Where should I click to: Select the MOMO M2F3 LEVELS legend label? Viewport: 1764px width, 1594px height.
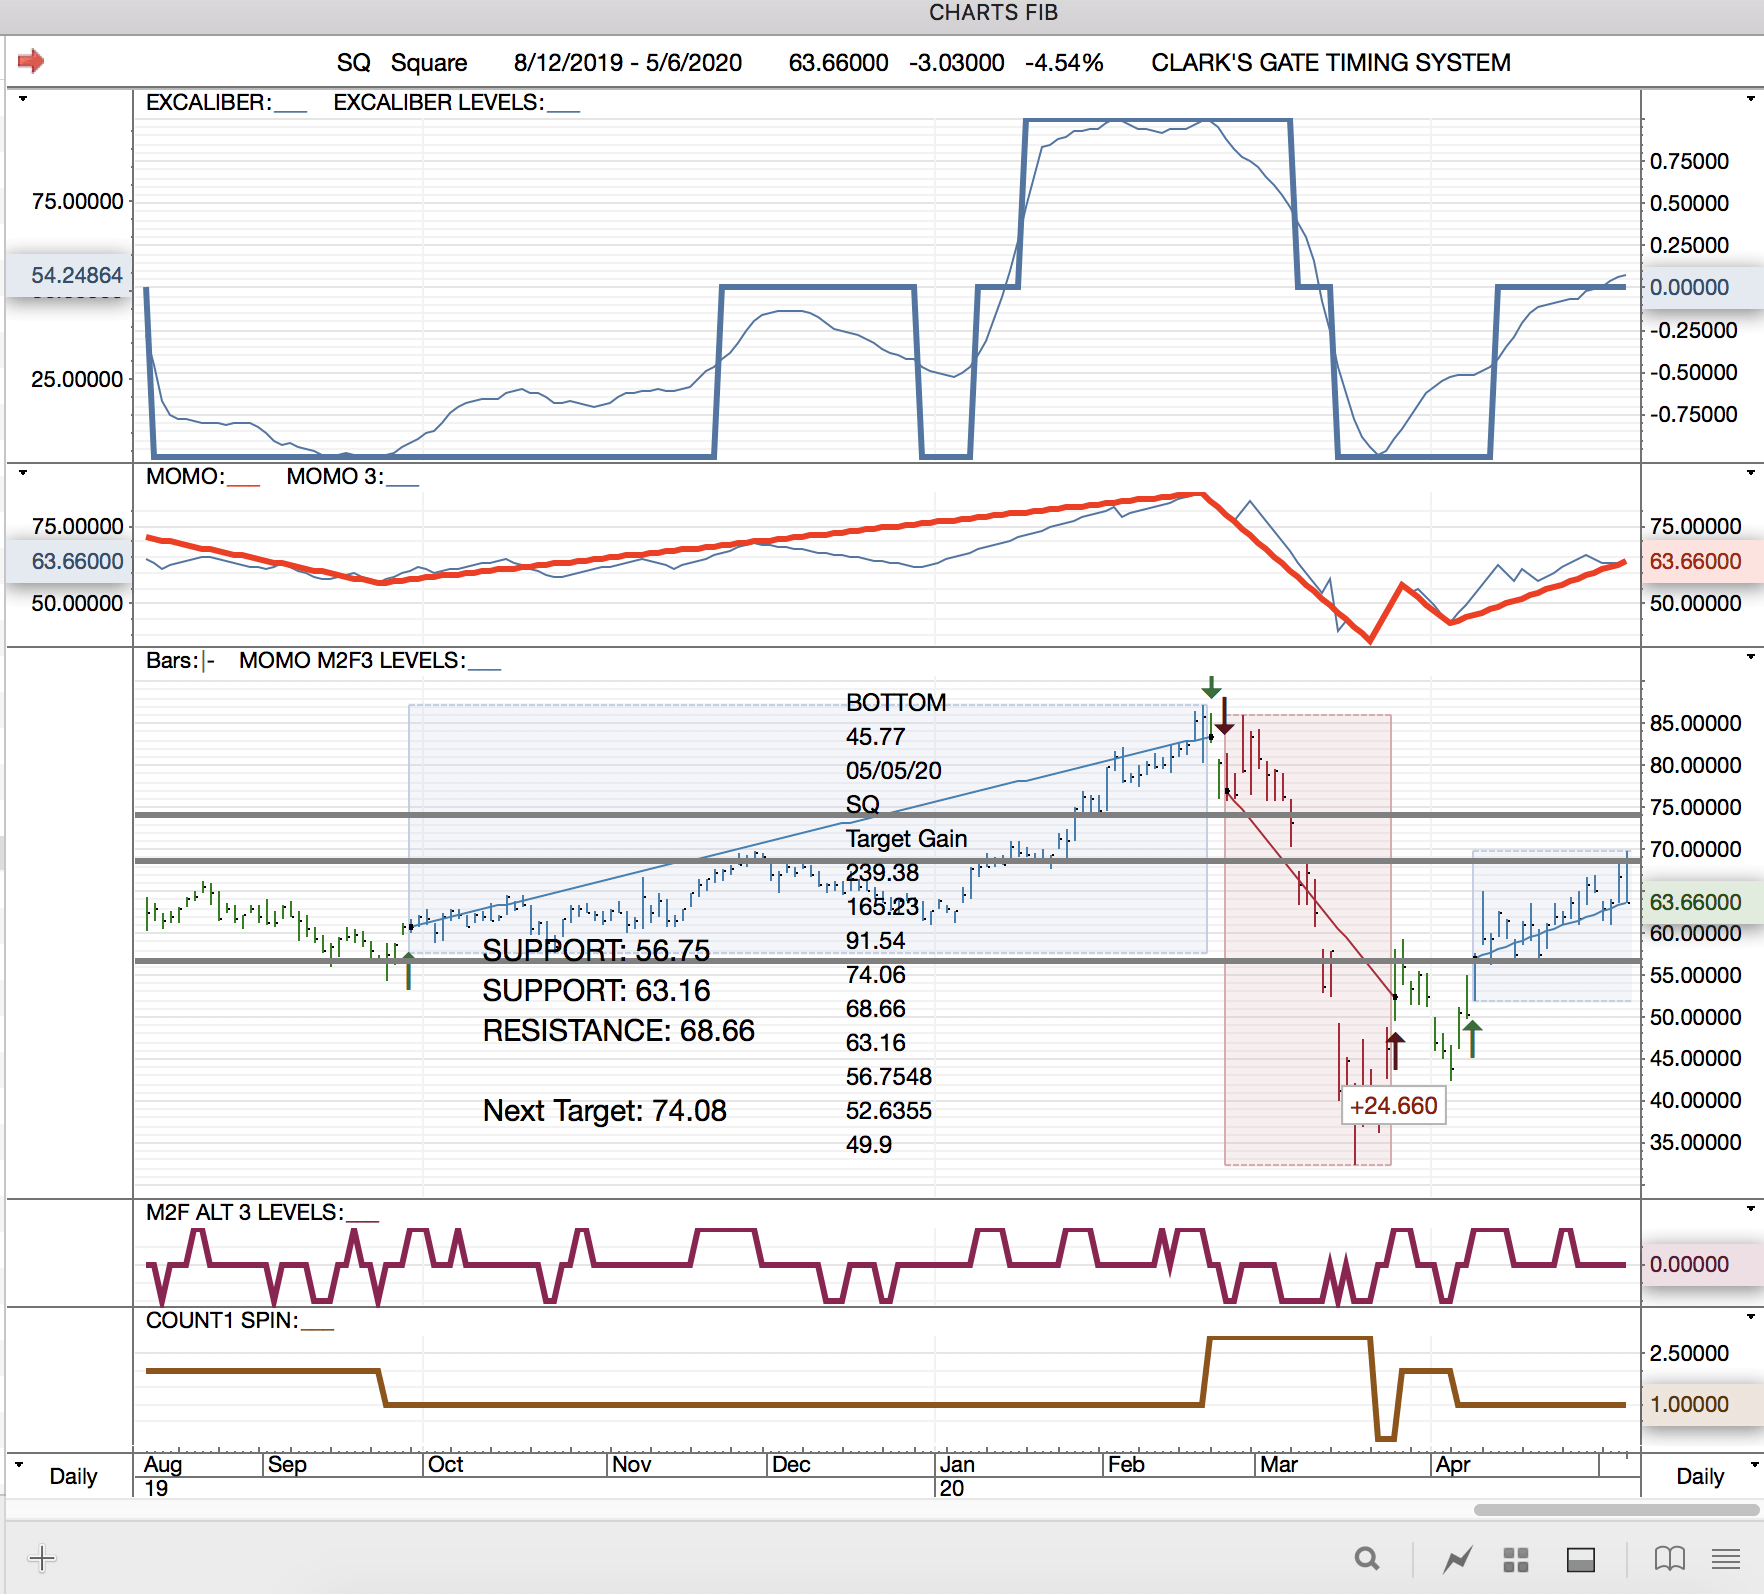(370, 660)
